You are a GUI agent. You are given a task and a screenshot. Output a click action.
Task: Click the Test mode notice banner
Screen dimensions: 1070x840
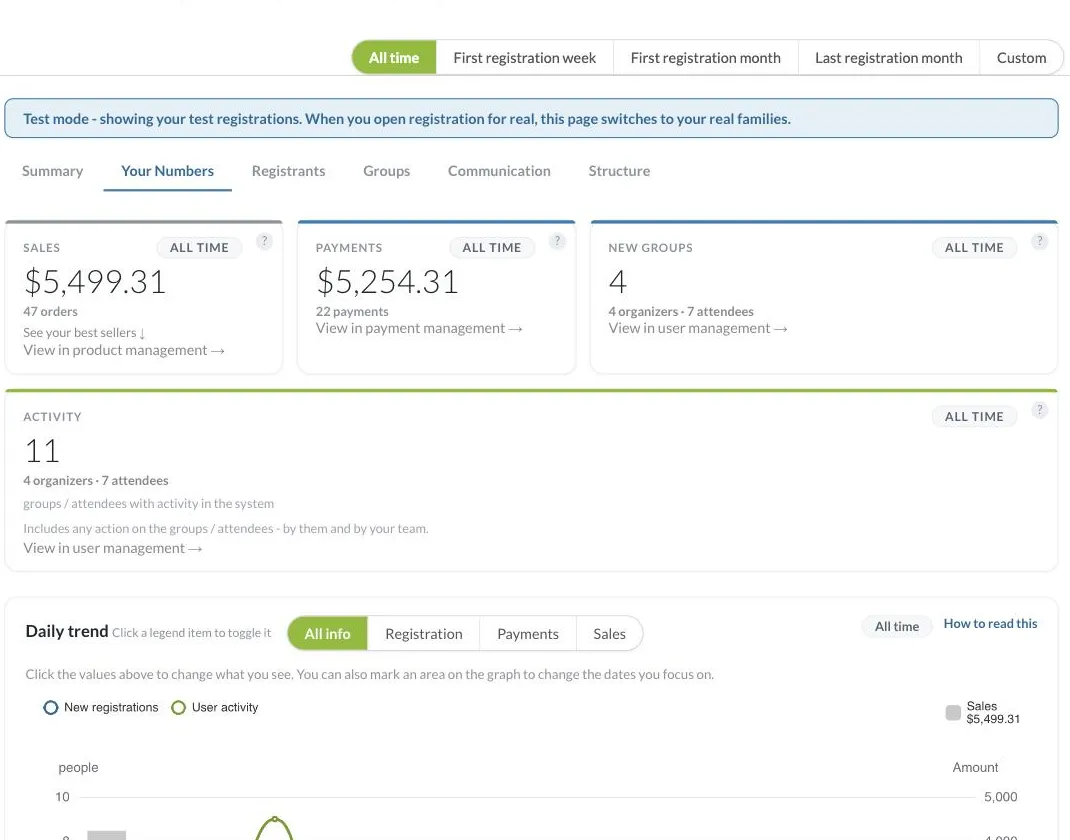coord(532,119)
